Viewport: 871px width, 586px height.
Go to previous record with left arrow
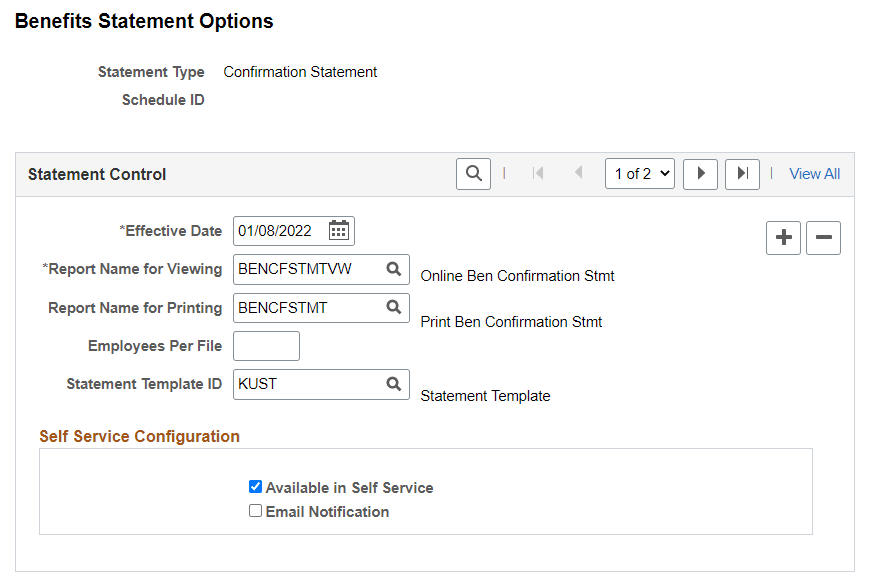[578, 173]
